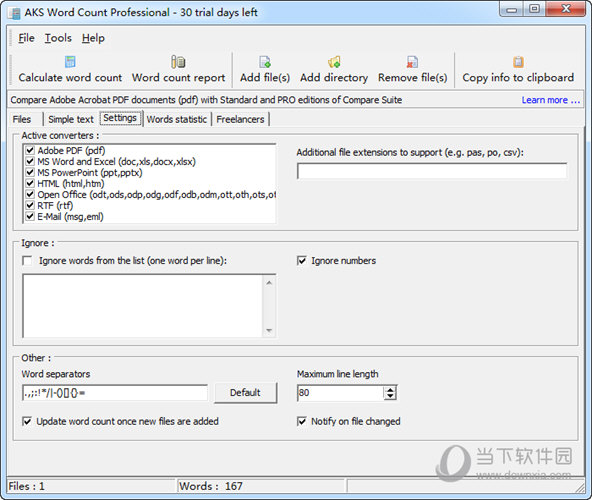Screen dimensions: 592x500
Task: Open the Words statistic tab
Action: pyautogui.click(x=177, y=119)
